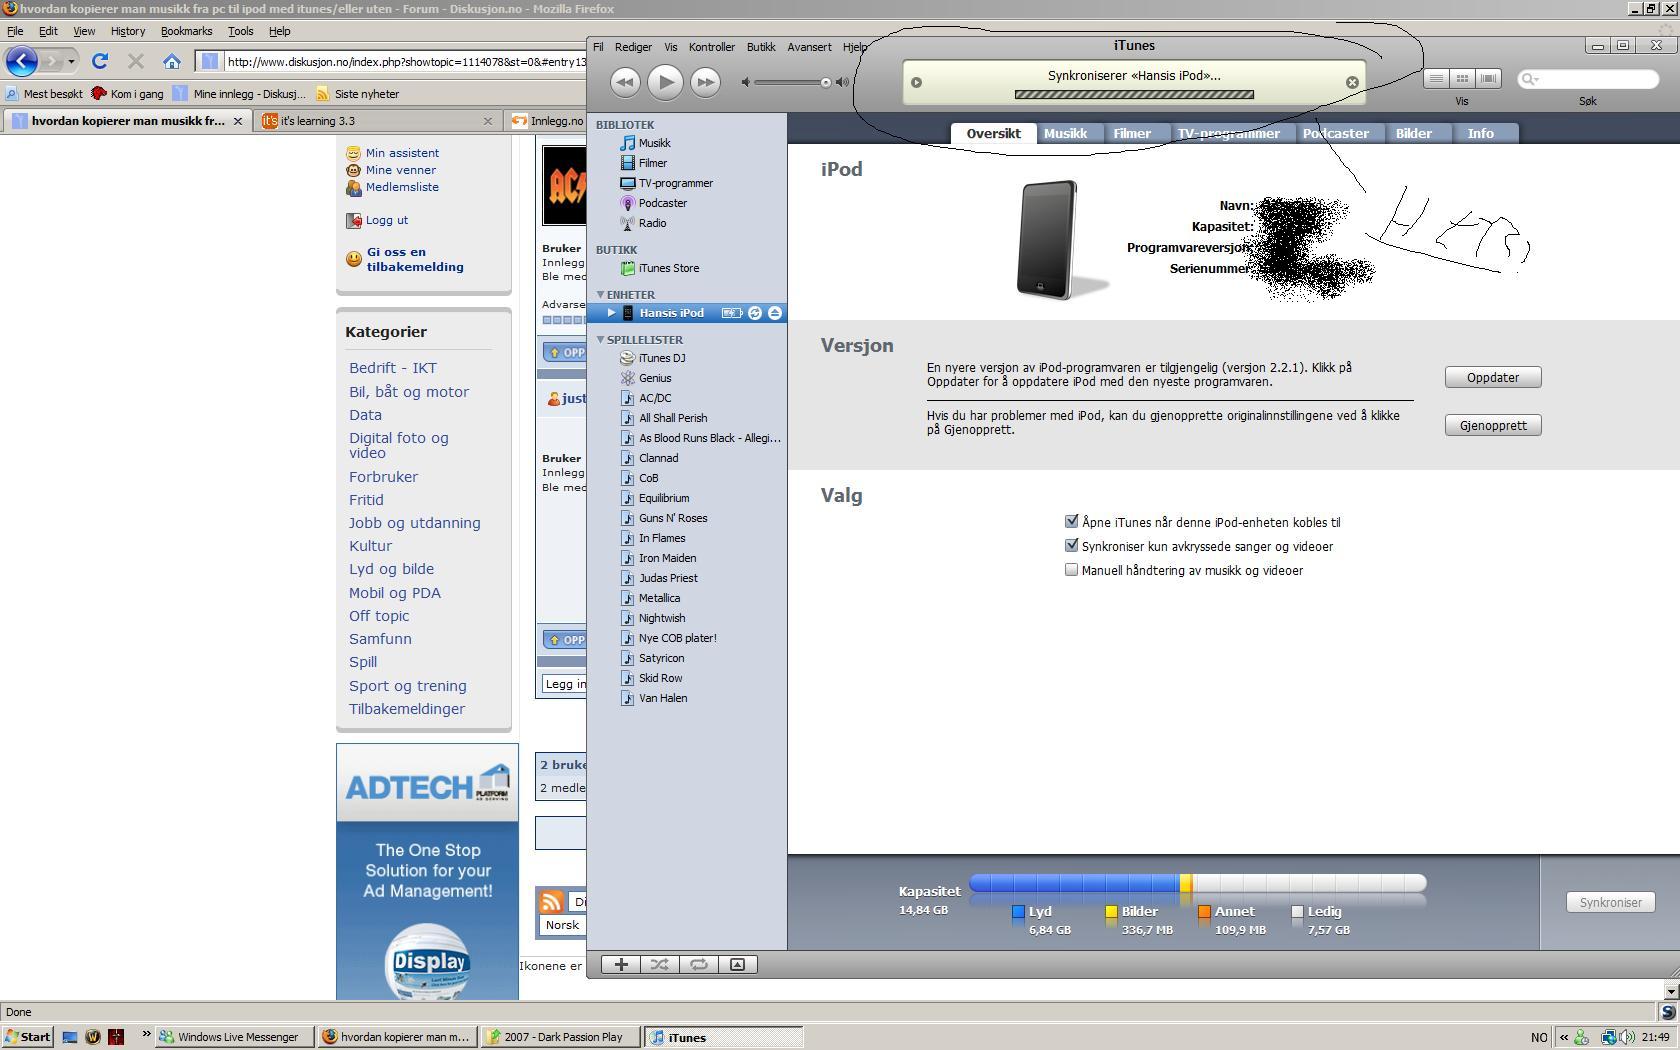Screen dimensions: 1680x1050
Task: Select the Metallica playlist
Action: [x=659, y=598]
